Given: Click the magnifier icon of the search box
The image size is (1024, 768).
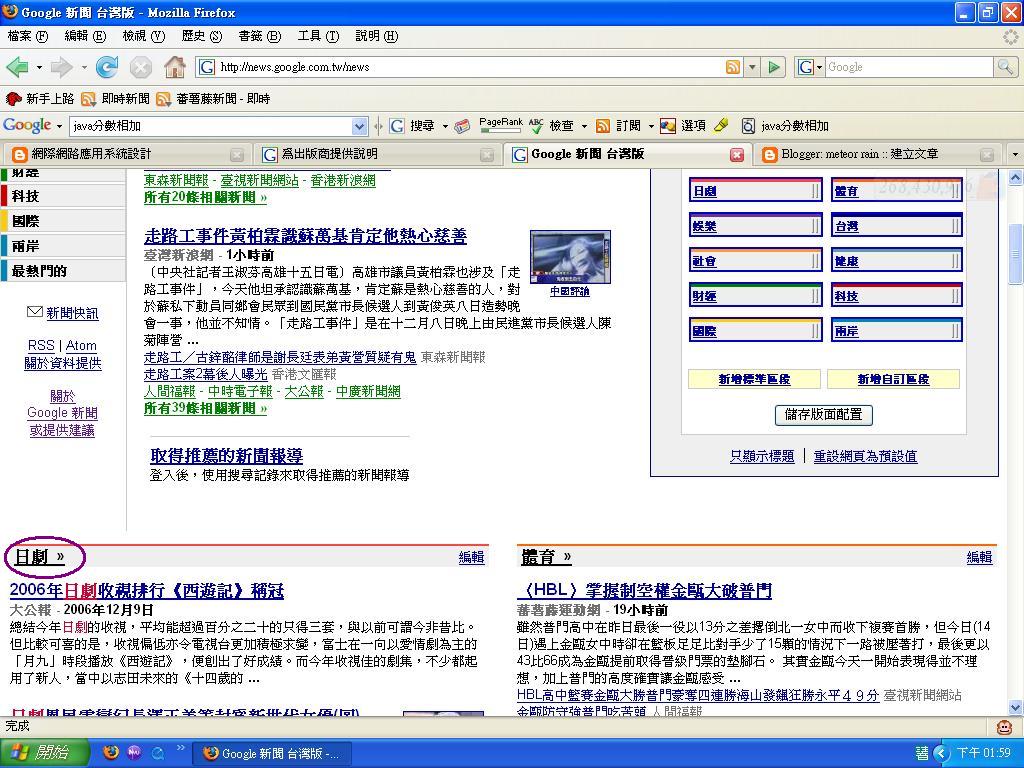Looking at the screenshot, I should [x=1004, y=67].
